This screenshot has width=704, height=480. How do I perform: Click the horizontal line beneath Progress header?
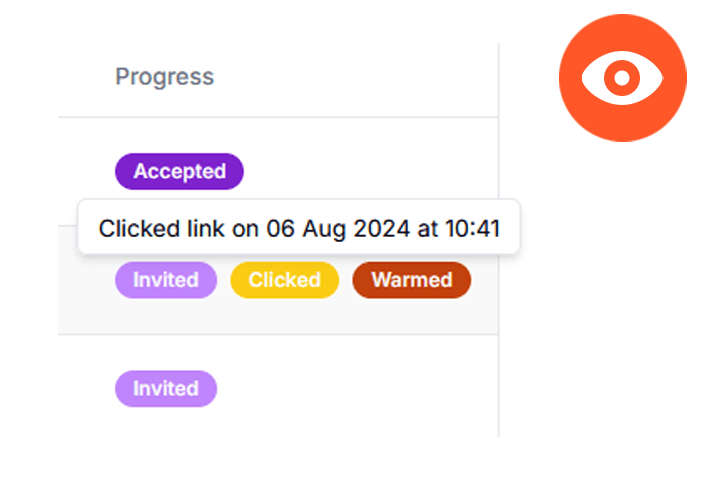click(x=278, y=117)
